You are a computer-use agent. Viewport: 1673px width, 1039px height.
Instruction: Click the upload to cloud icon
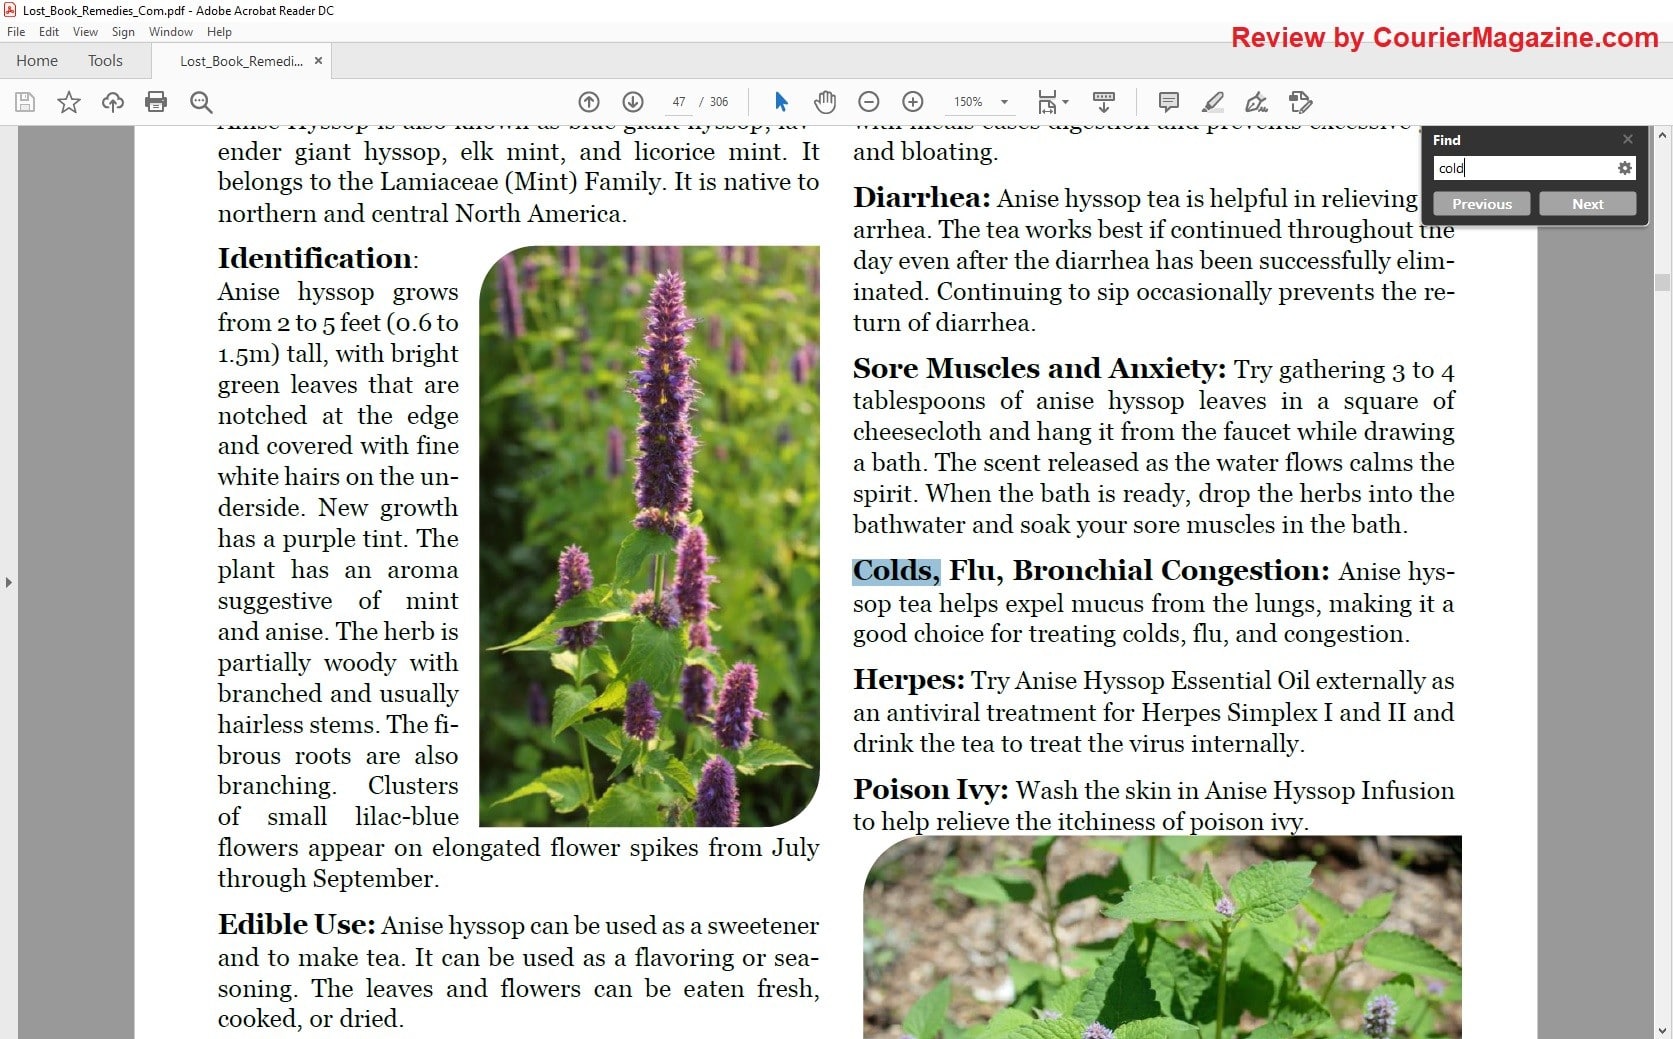[x=113, y=102]
